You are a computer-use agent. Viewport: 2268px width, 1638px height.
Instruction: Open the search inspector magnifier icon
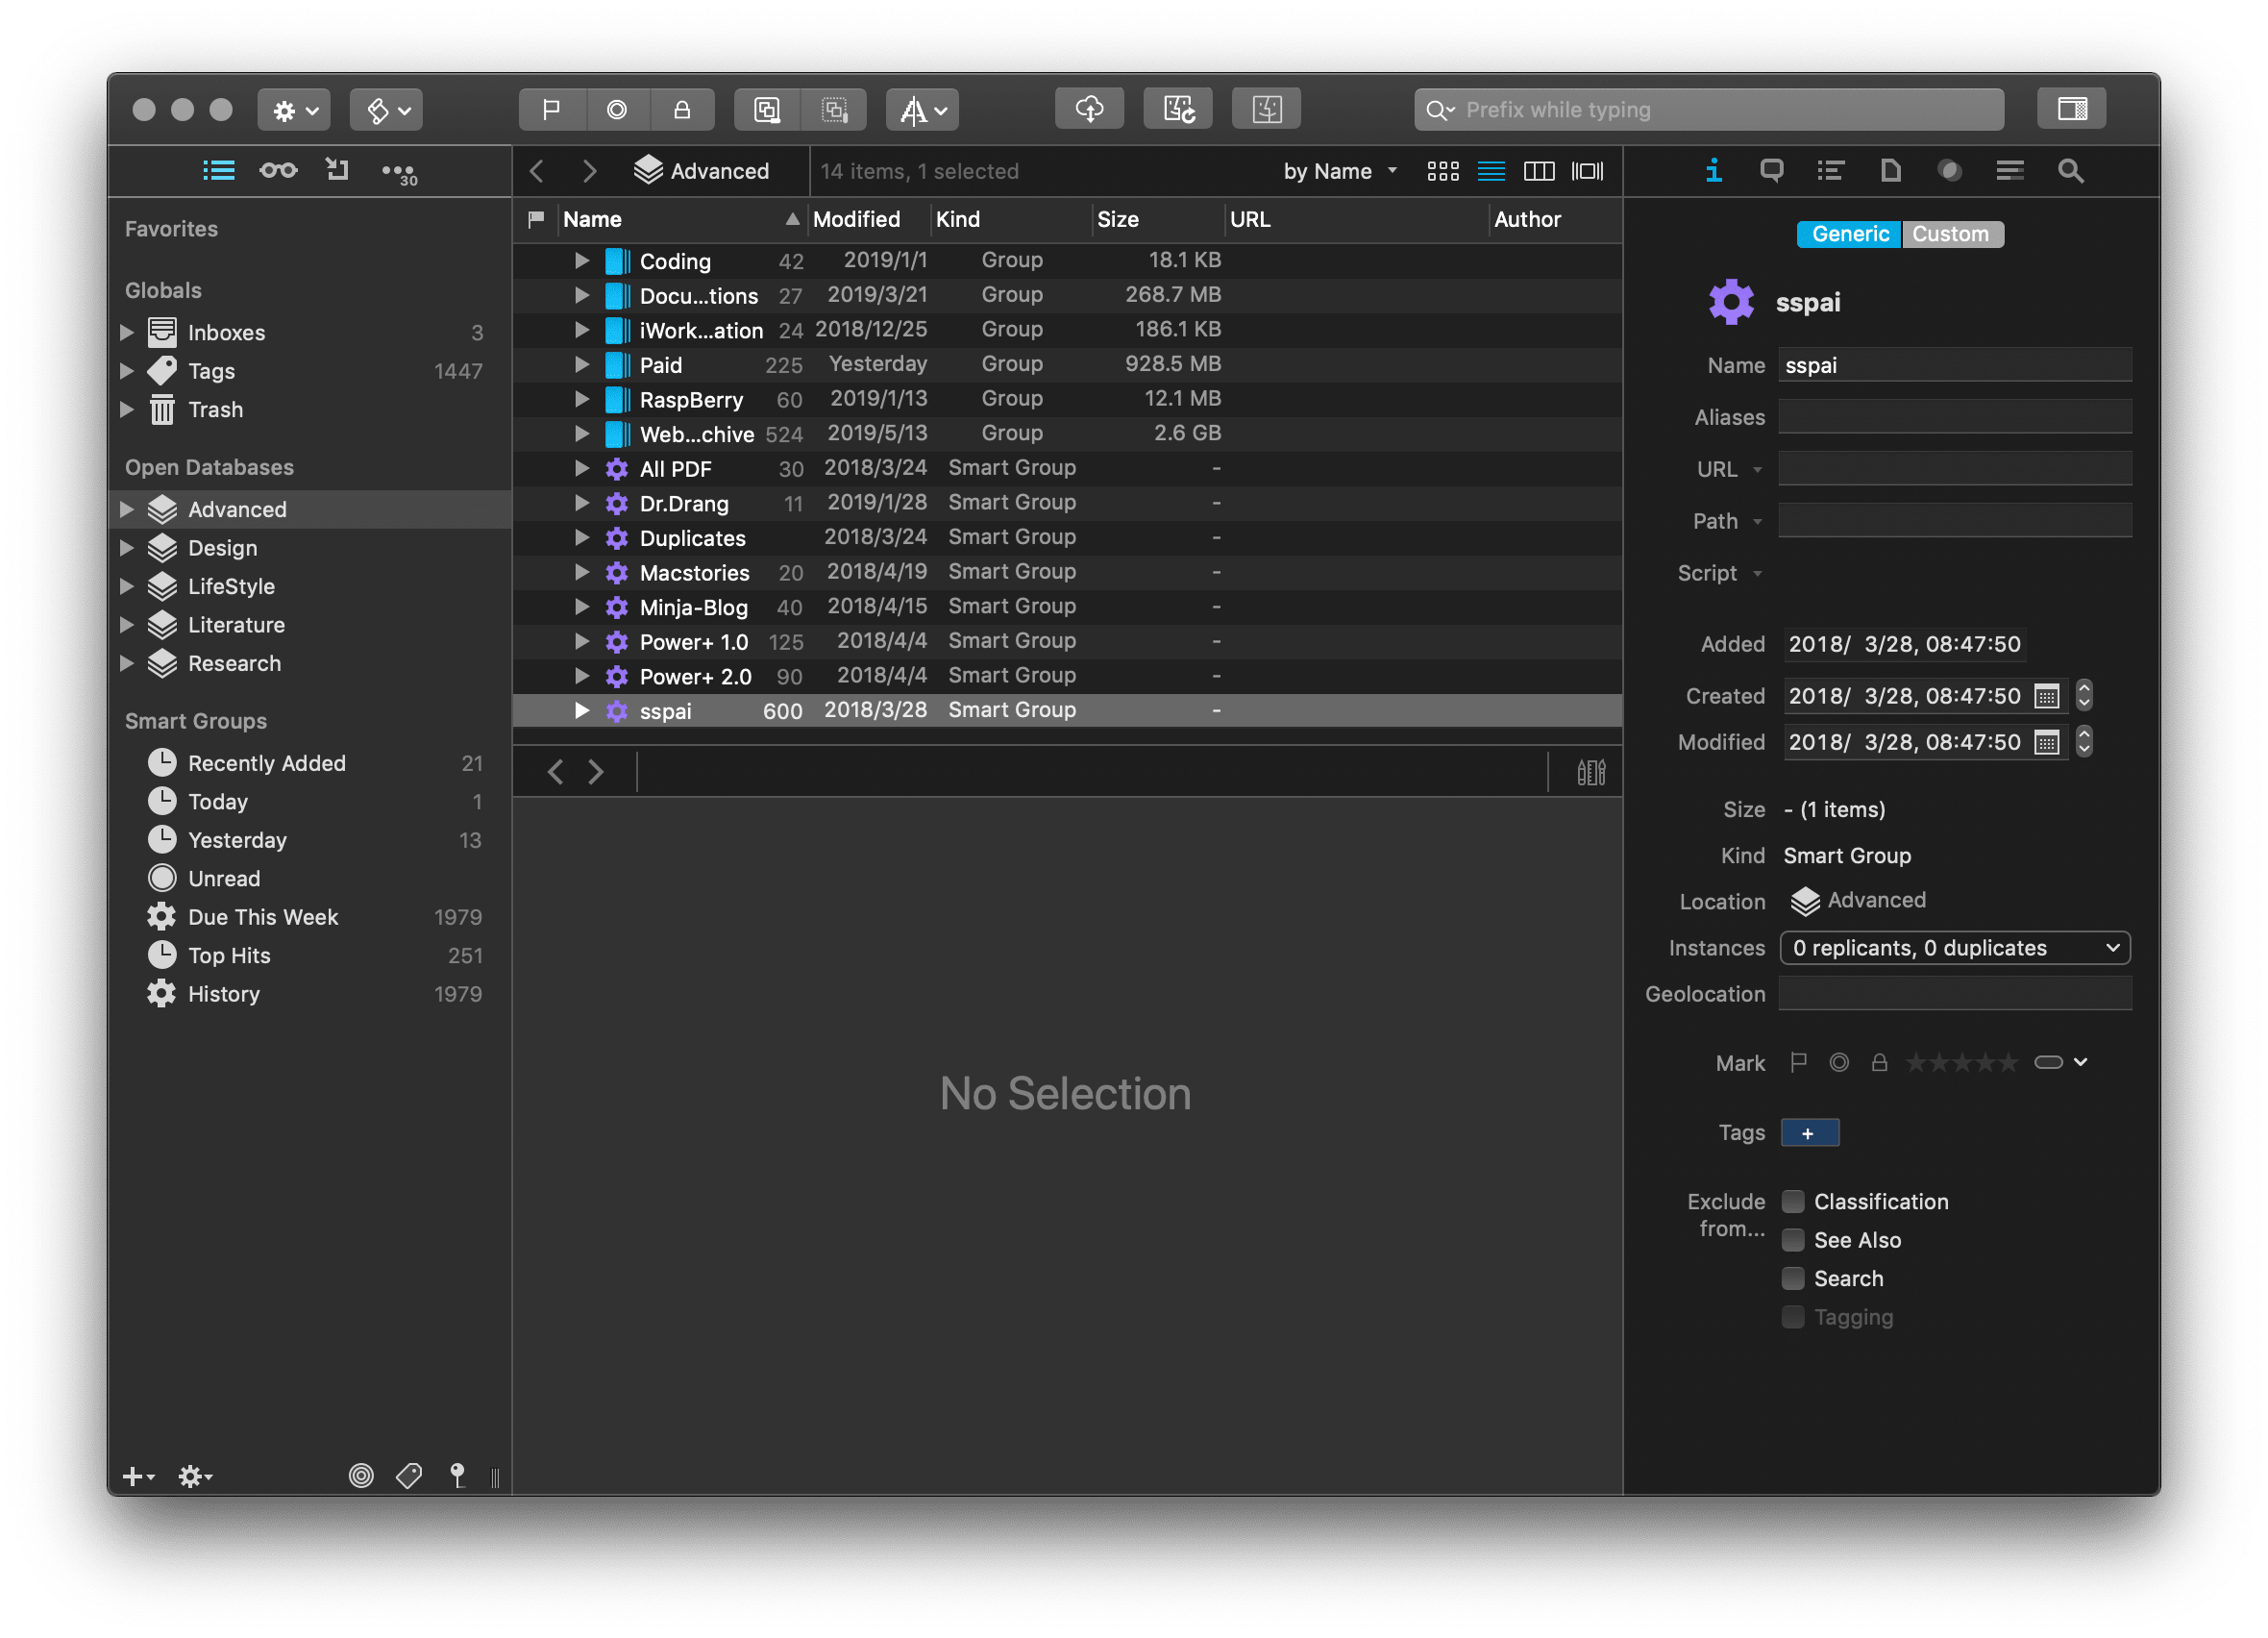pyautogui.click(x=2070, y=171)
